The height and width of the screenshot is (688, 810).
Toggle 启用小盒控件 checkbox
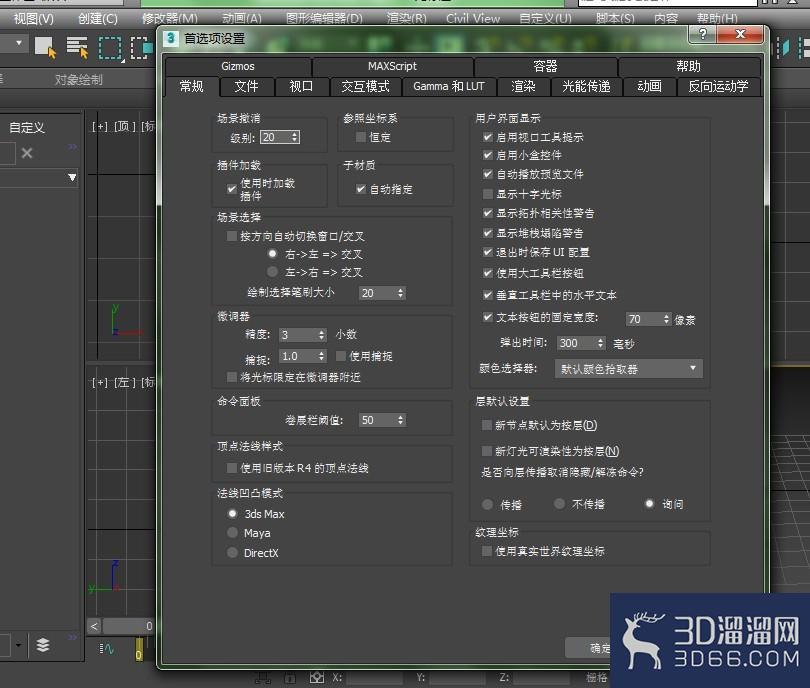(487, 155)
